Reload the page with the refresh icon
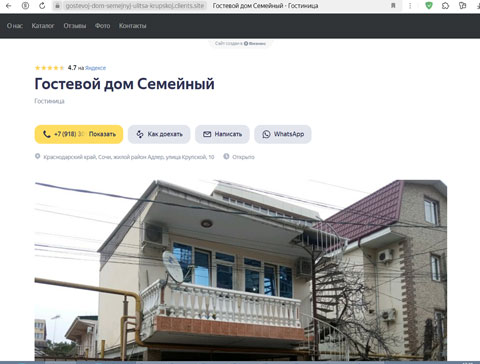Viewport: 480px width, 364px height. (42, 6)
